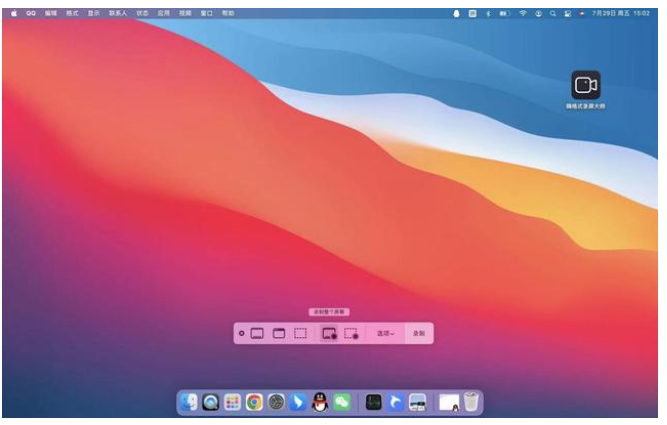The image size is (667, 425).
Task: Open QQ penguin app in dock
Action: click(321, 402)
